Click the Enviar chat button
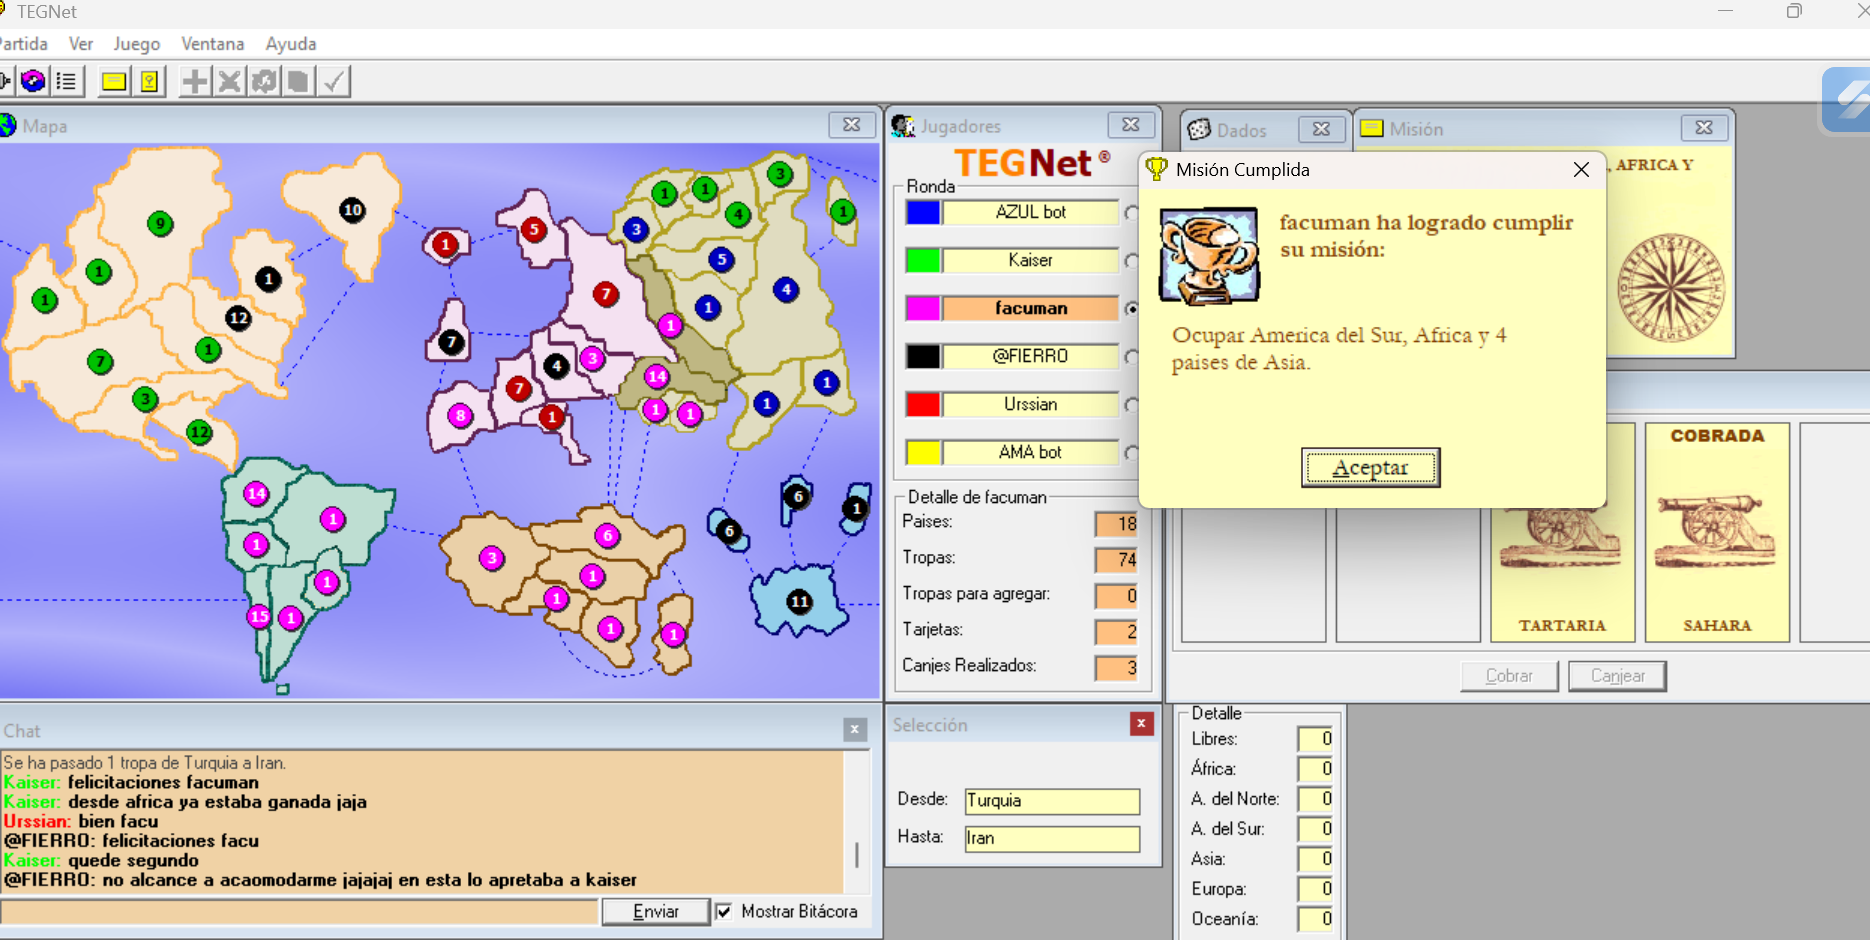The height and width of the screenshot is (940, 1870). coord(655,911)
